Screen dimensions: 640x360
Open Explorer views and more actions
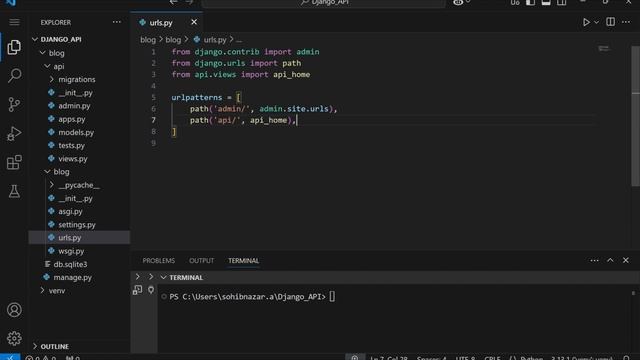click(117, 22)
